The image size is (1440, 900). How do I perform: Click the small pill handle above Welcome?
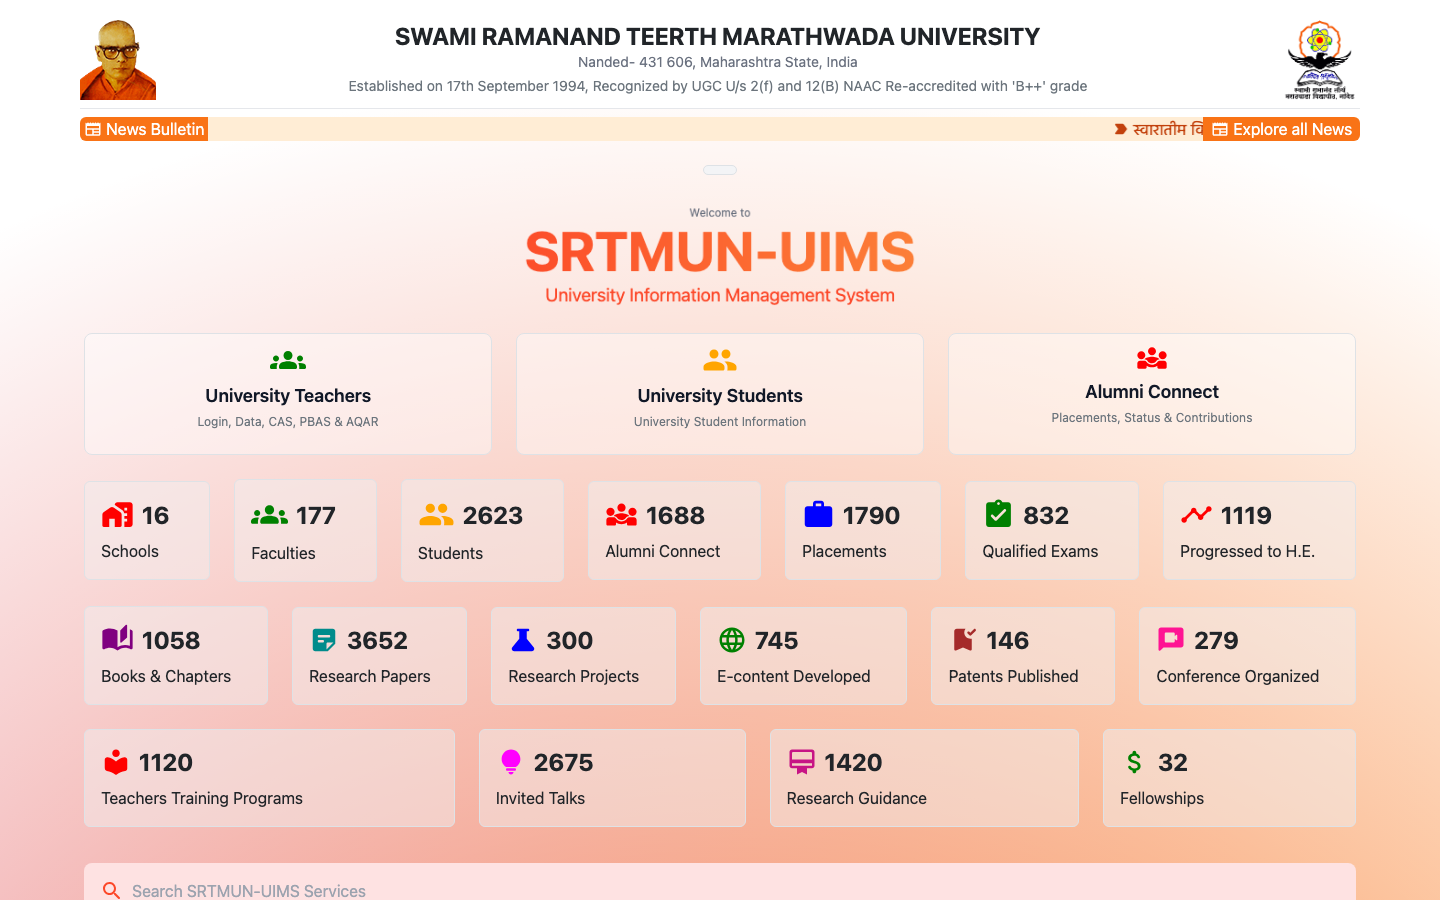coord(720,170)
